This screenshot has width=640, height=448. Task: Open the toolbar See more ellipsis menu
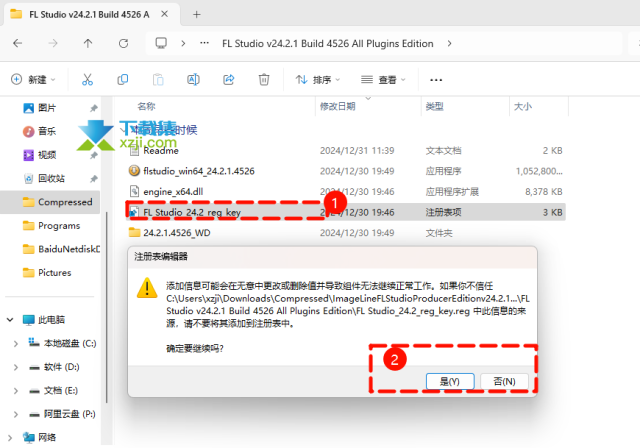[x=436, y=80]
